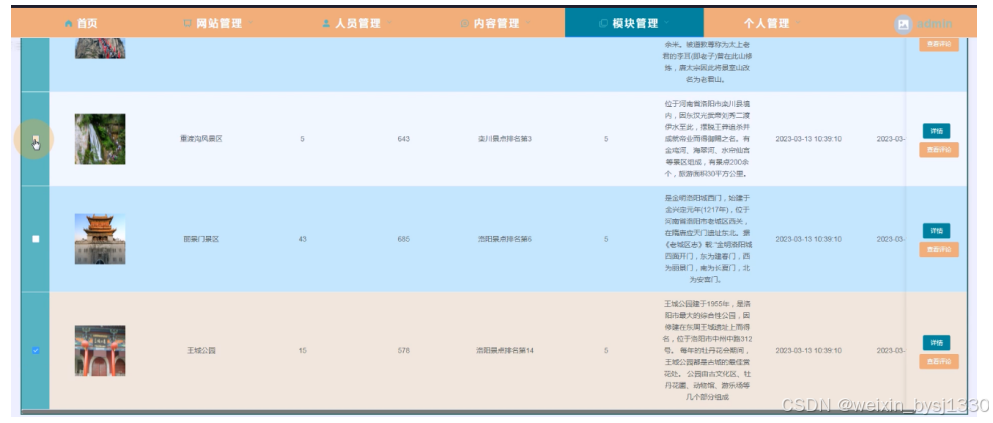Viewport: 993px width, 423px height.
Task: Open the gate thumbnail of 王城公园
Action: 100,350
